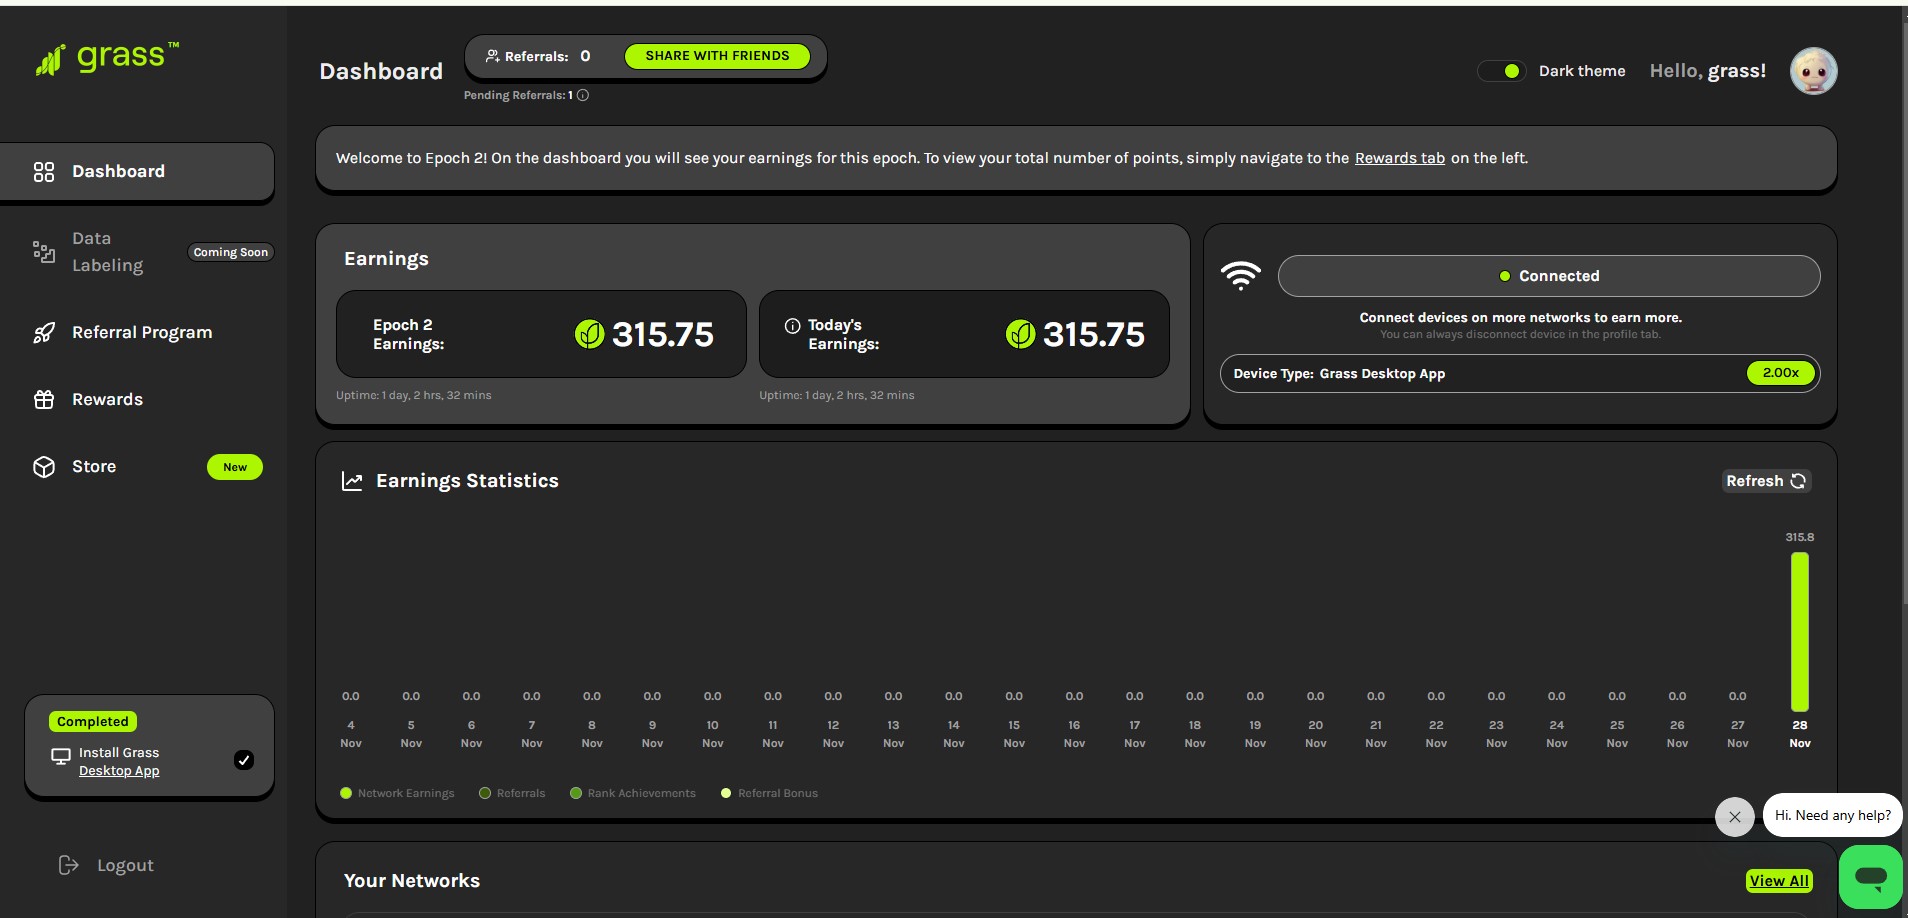Toggle Referrals legend item
The height and width of the screenshot is (918, 1908).
(512, 793)
